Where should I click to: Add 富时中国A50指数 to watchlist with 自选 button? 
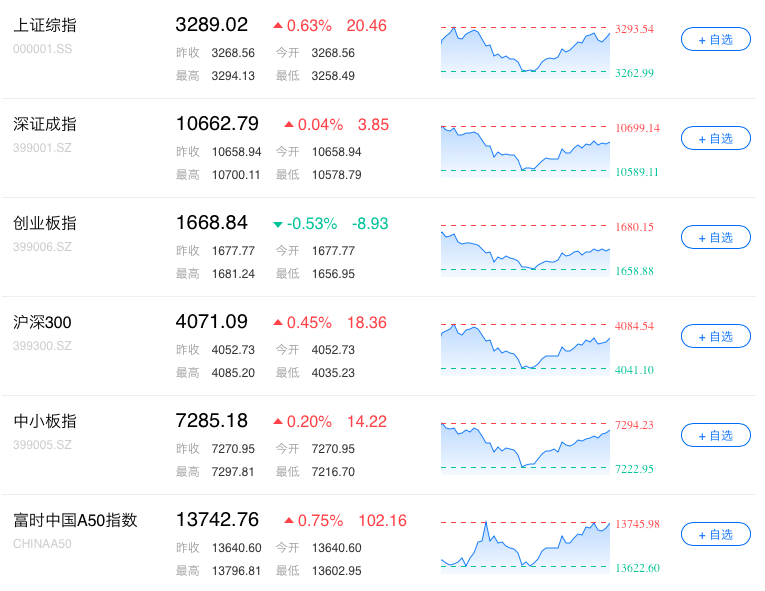(x=715, y=535)
